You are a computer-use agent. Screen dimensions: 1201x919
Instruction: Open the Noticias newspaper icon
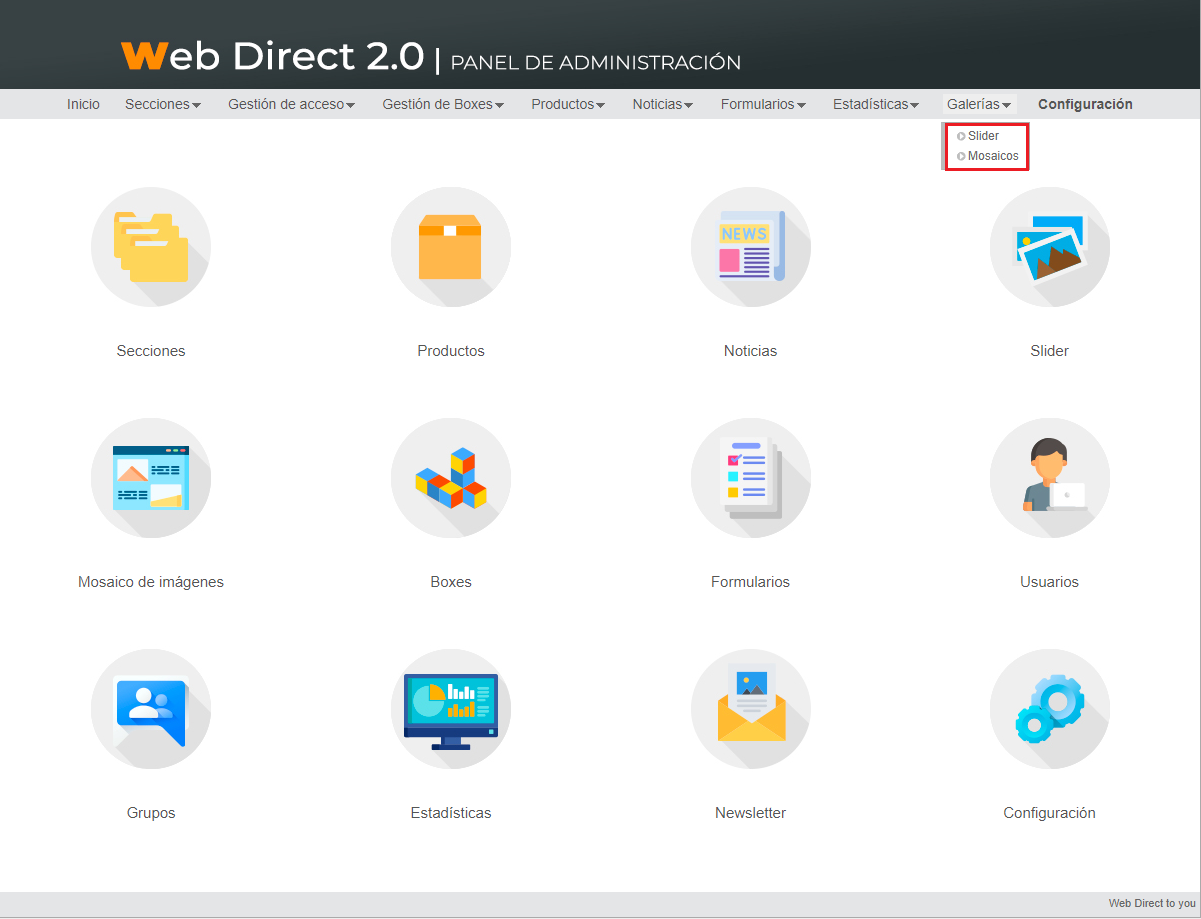click(750, 247)
